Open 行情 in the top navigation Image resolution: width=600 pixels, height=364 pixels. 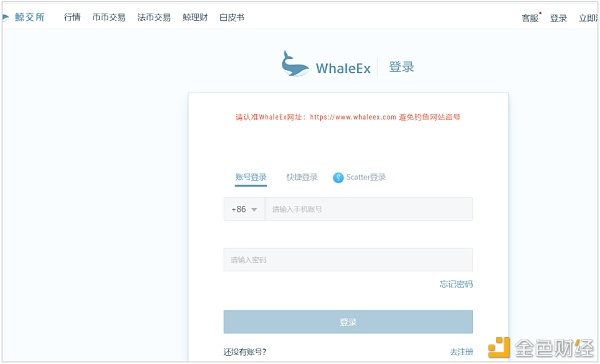72,17
